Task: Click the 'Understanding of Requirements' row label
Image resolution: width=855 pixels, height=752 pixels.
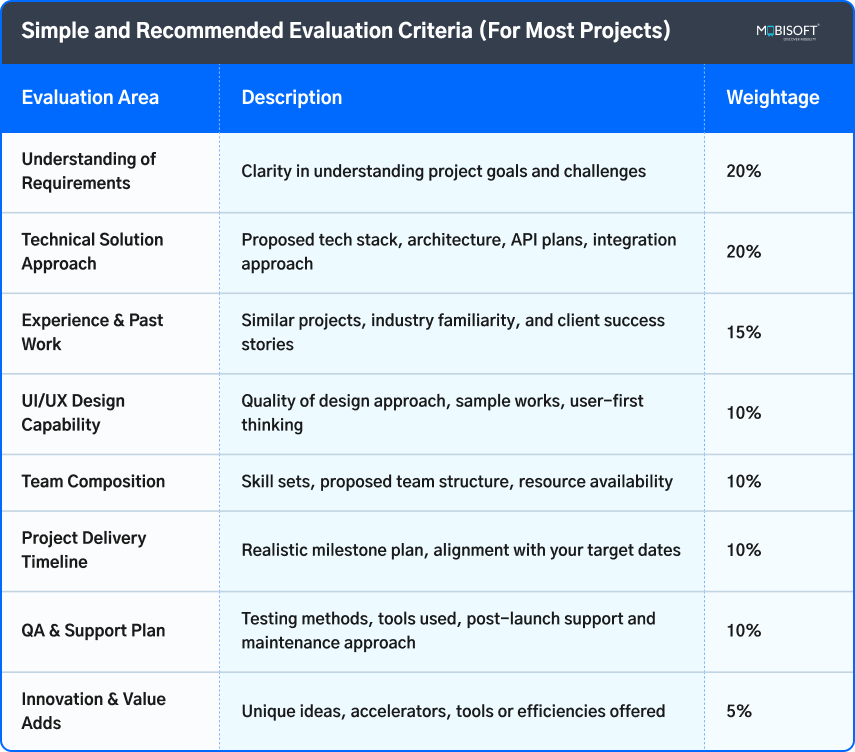Action: (x=89, y=171)
